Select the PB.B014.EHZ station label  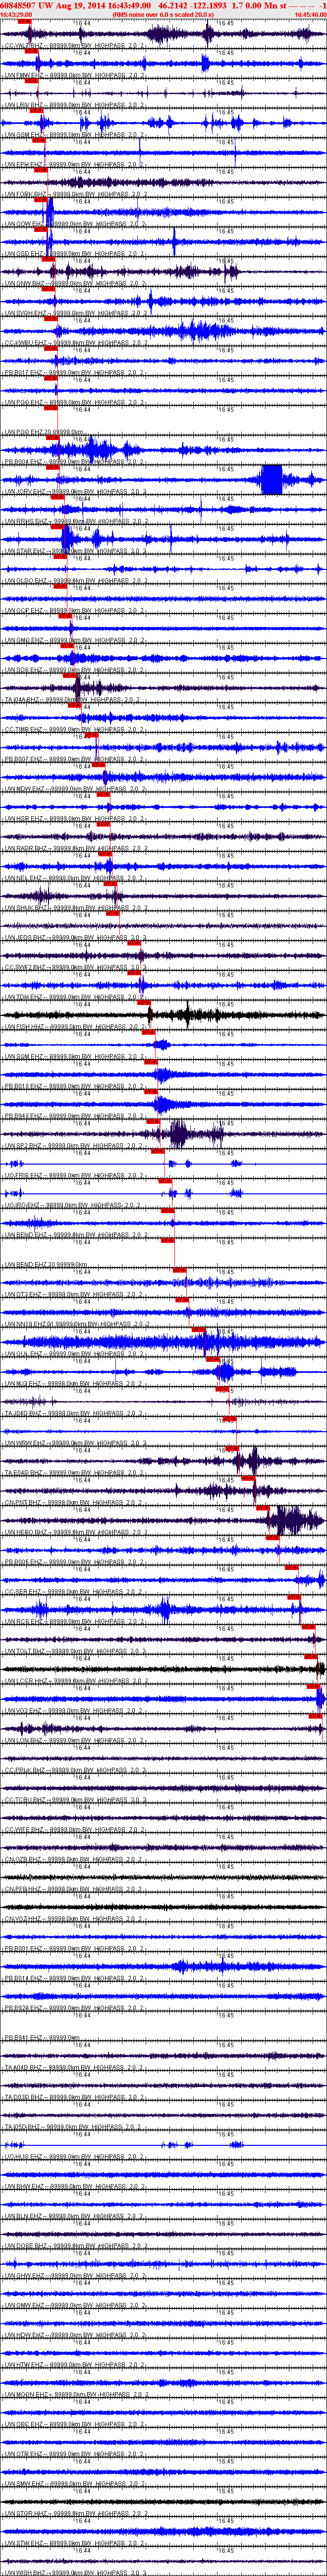(74, 1978)
